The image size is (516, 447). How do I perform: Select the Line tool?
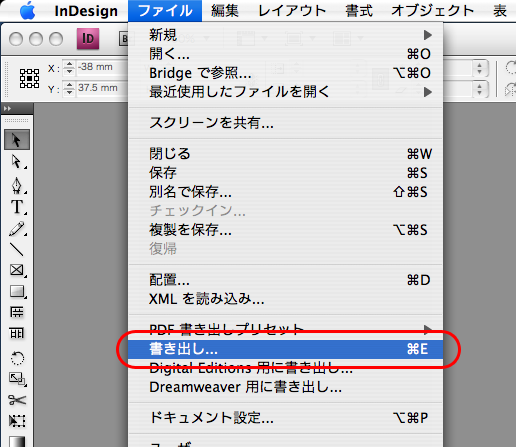click(17, 249)
